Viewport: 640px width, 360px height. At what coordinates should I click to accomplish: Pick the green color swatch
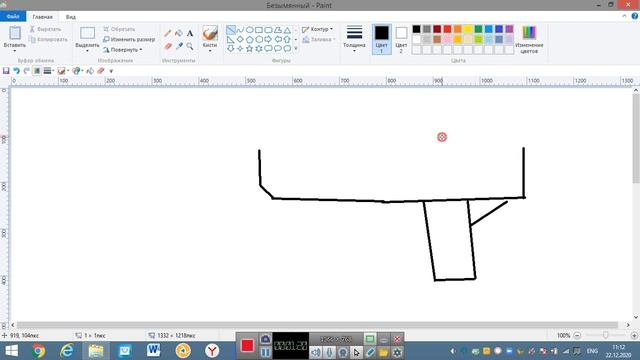[x=478, y=29]
